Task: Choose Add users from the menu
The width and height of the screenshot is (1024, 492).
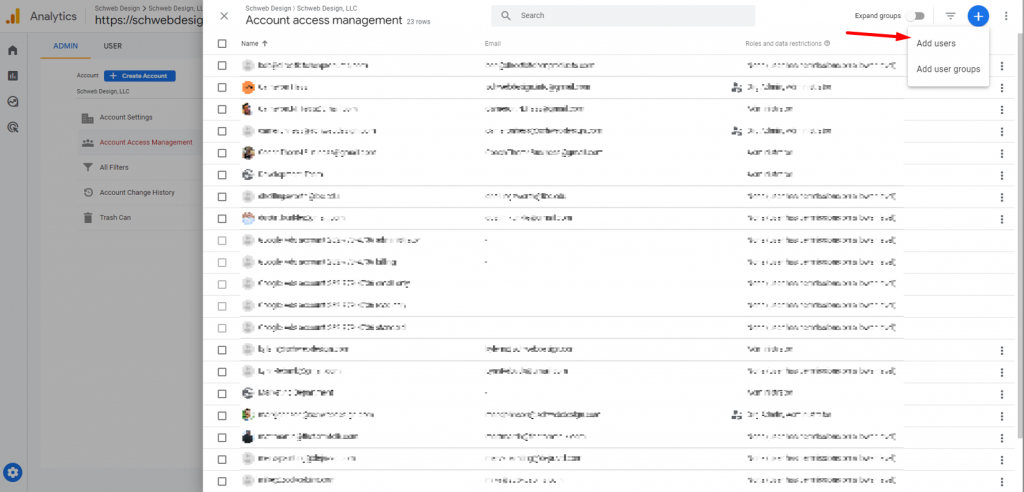Action: click(936, 44)
